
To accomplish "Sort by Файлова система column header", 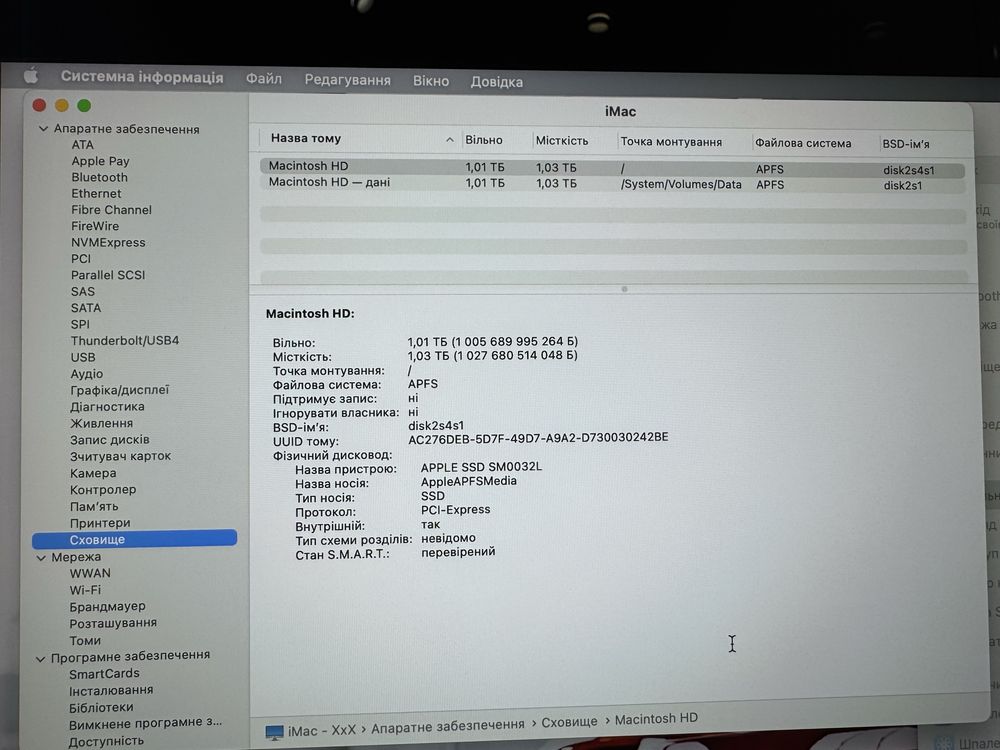I will pos(803,143).
